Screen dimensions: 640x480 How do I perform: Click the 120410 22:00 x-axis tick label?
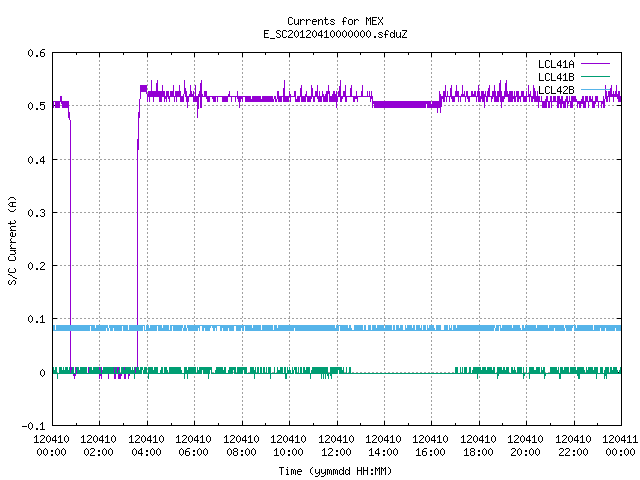(573, 446)
